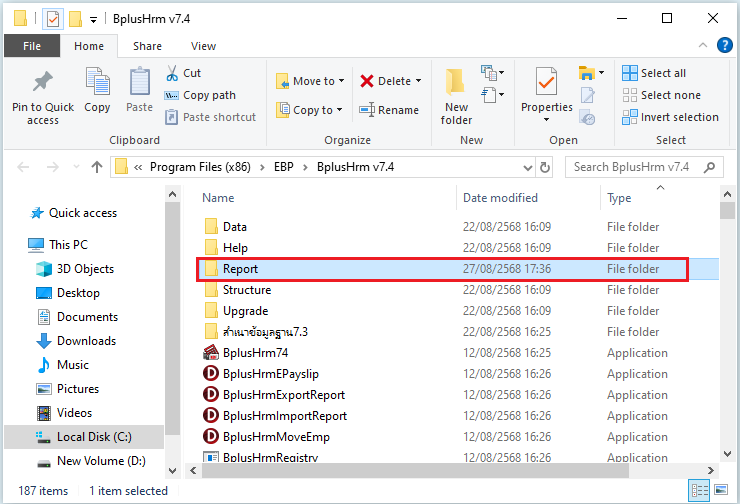
Task: Click the Rename icon in Organize group
Action: (367, 110)
